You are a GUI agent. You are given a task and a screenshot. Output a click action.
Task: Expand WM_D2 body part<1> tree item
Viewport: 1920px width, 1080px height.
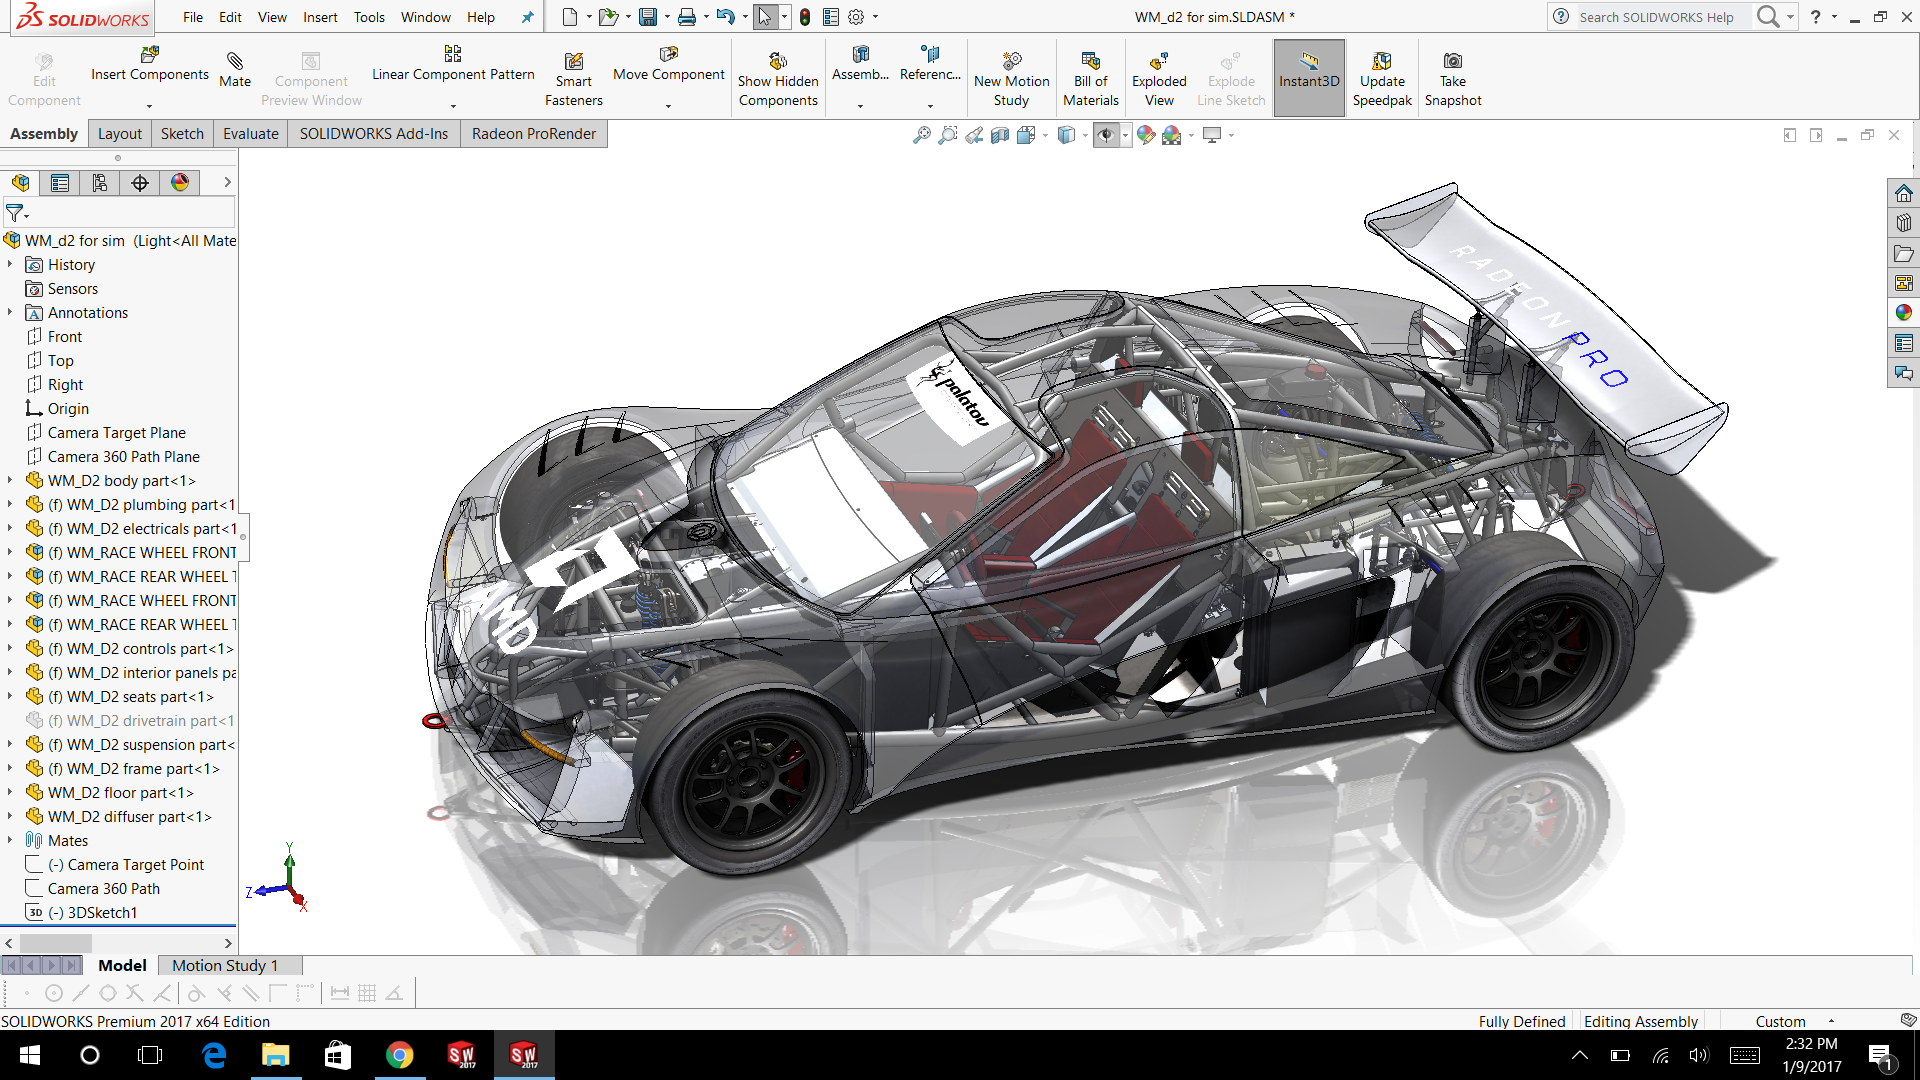tap(11, 480)
